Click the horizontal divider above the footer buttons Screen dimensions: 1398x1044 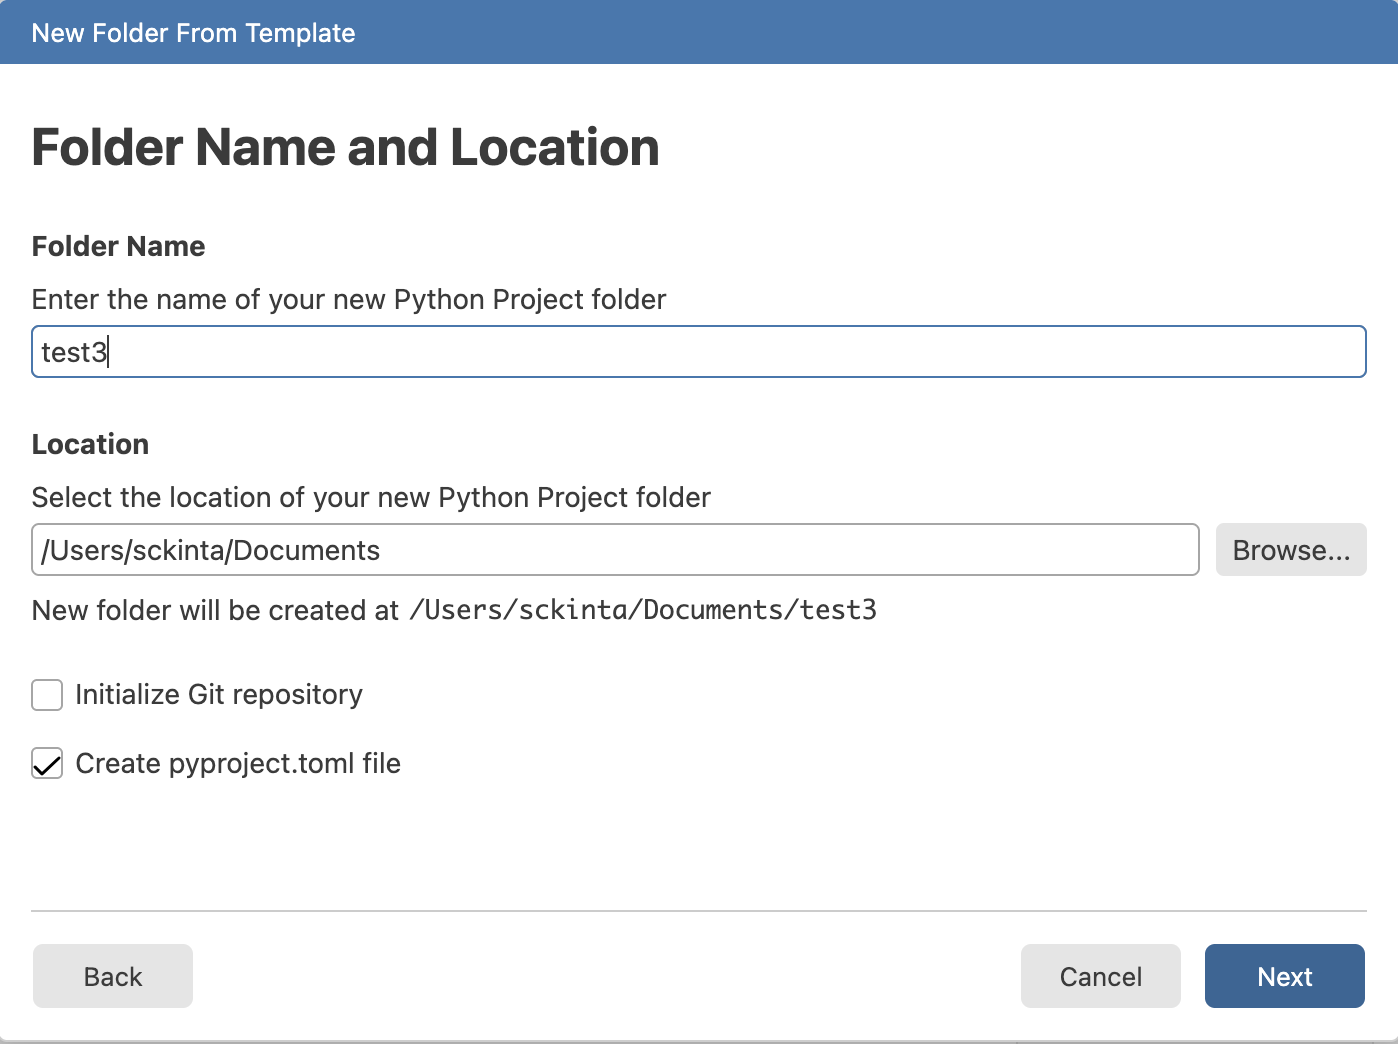pos(698,911)
